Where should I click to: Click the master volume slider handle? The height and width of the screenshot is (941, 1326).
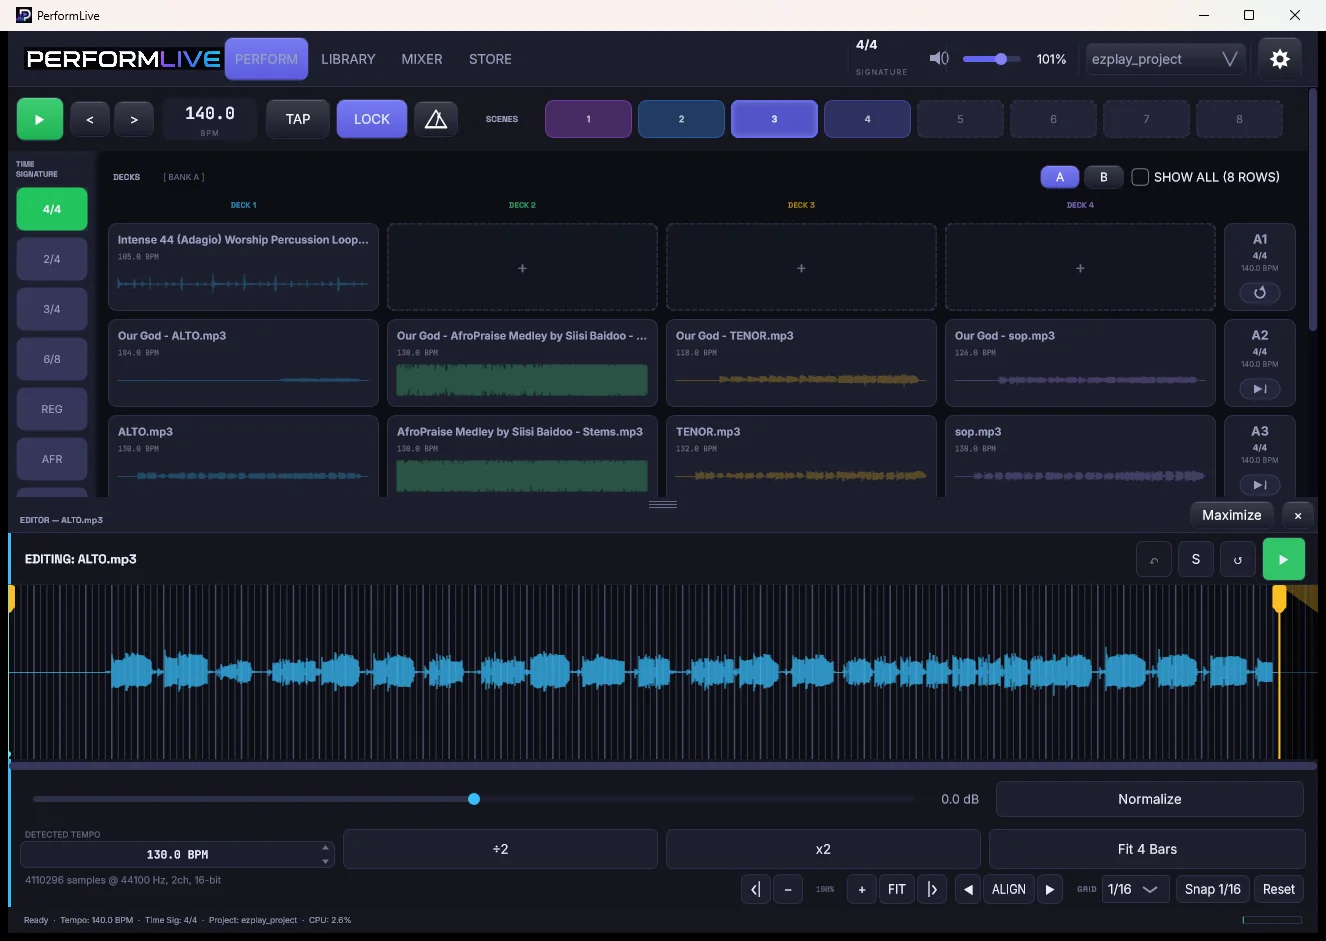(x=1001, y=59)
